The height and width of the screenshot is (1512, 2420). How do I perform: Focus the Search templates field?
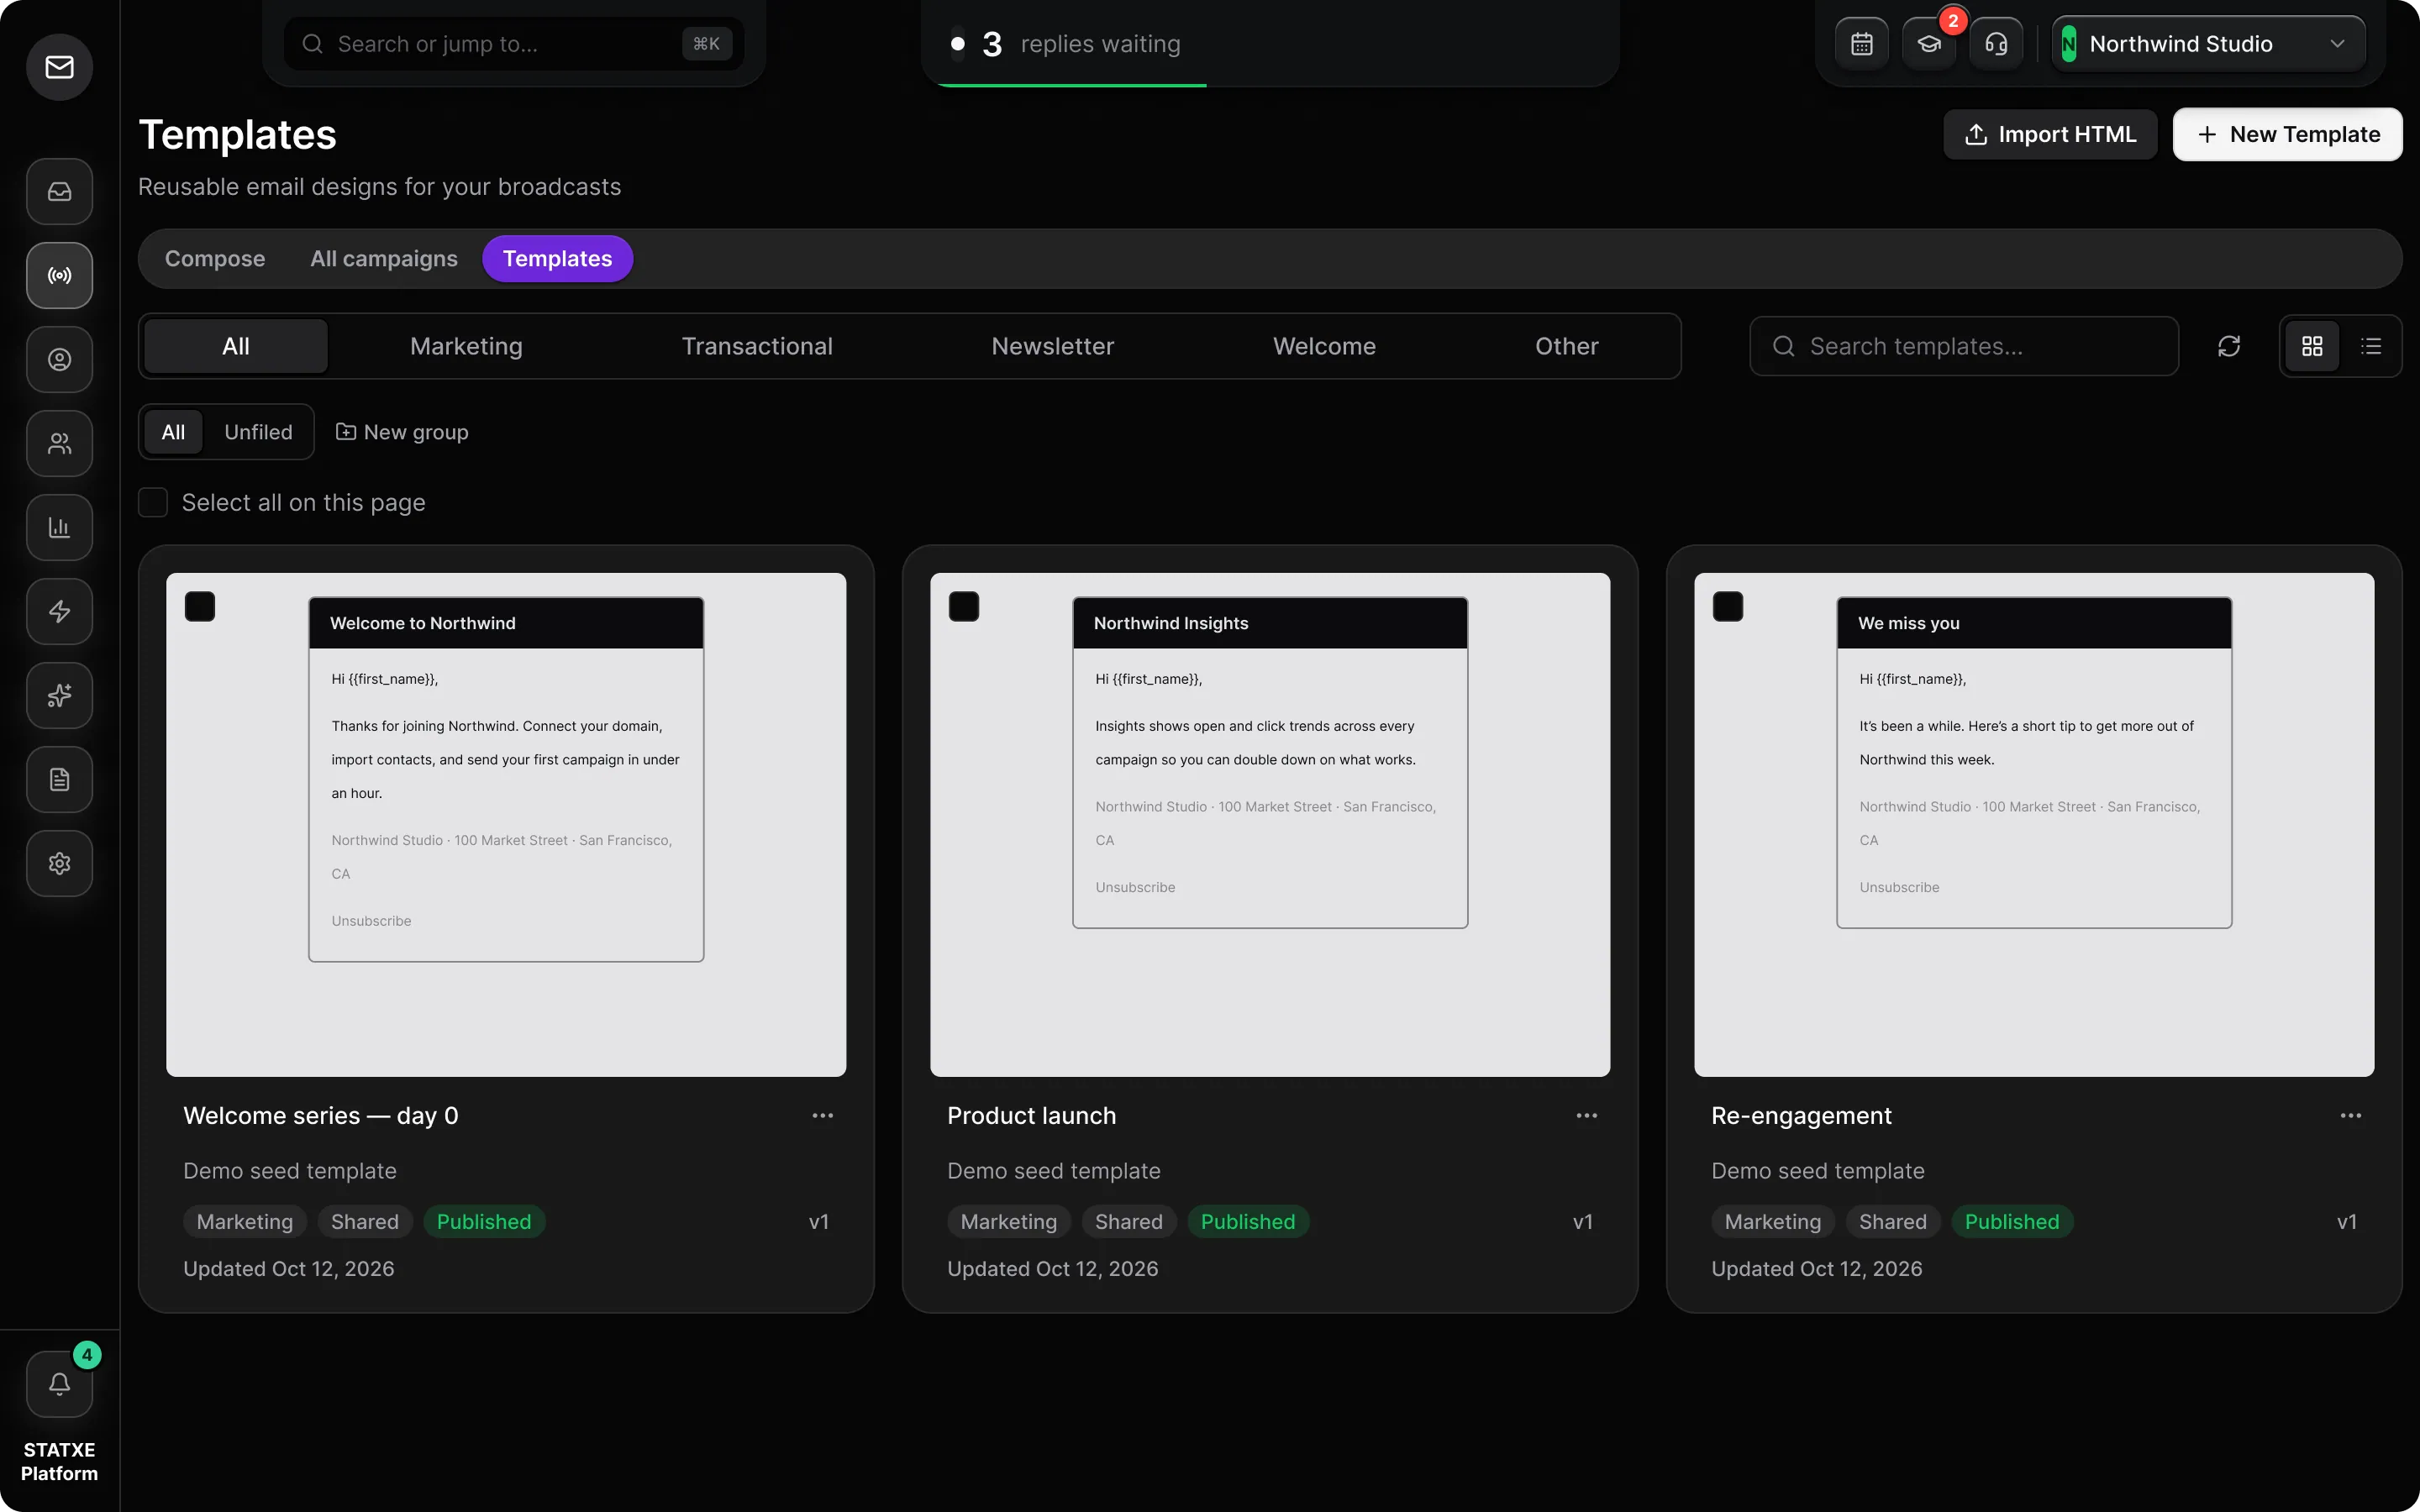click(x=1964, y=347)
